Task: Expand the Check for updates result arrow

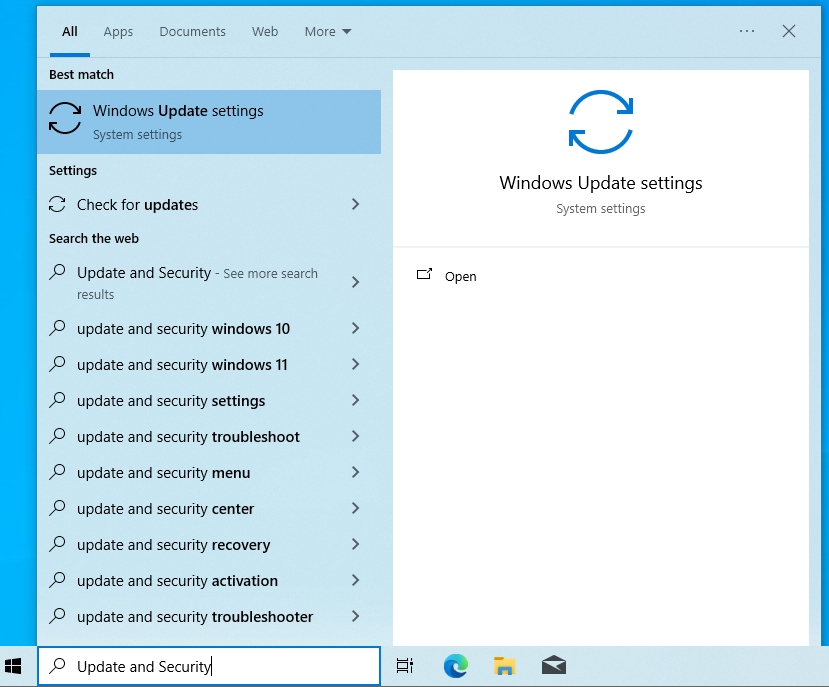Action: tap(355, 204)
